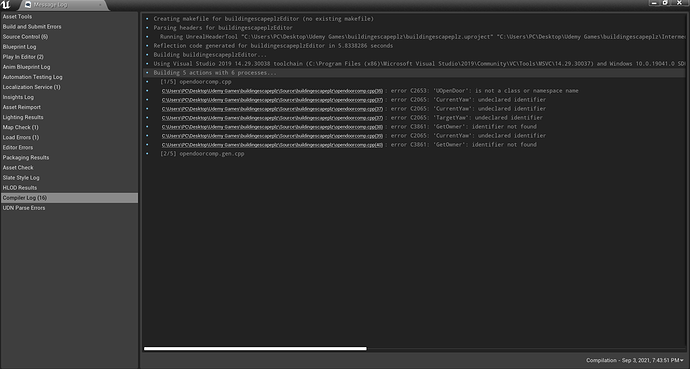Maximize the Message Log window
This screenshot has width=690, height=369.
point(665,3)
